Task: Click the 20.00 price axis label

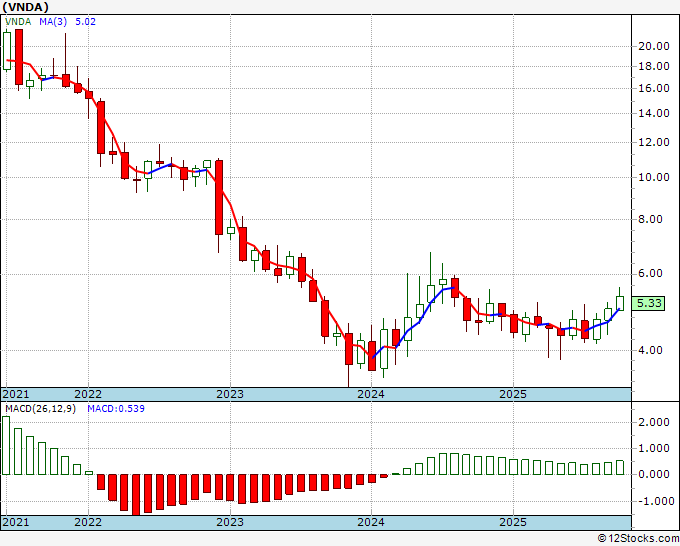Action: pos(653,46)
